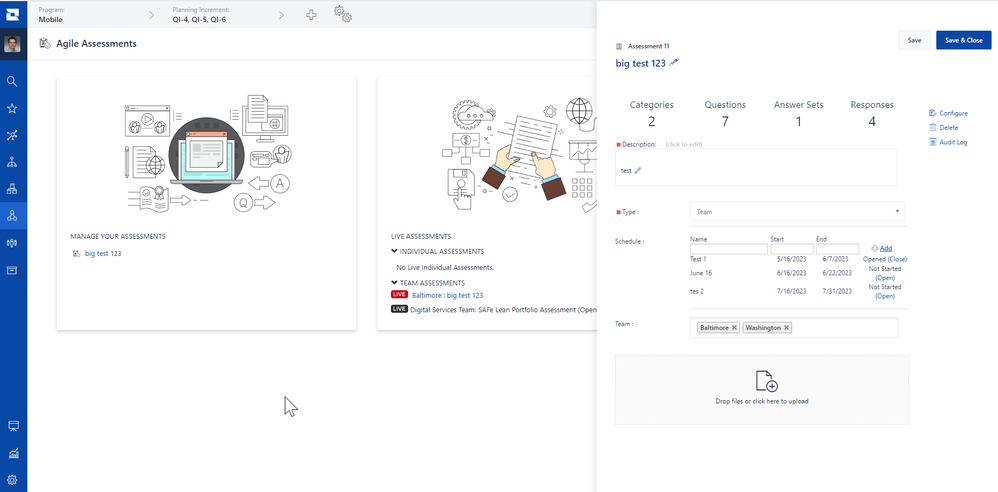
Task: Click the user avatar photo
Action: pyautogui.click(x=12, y=44)
